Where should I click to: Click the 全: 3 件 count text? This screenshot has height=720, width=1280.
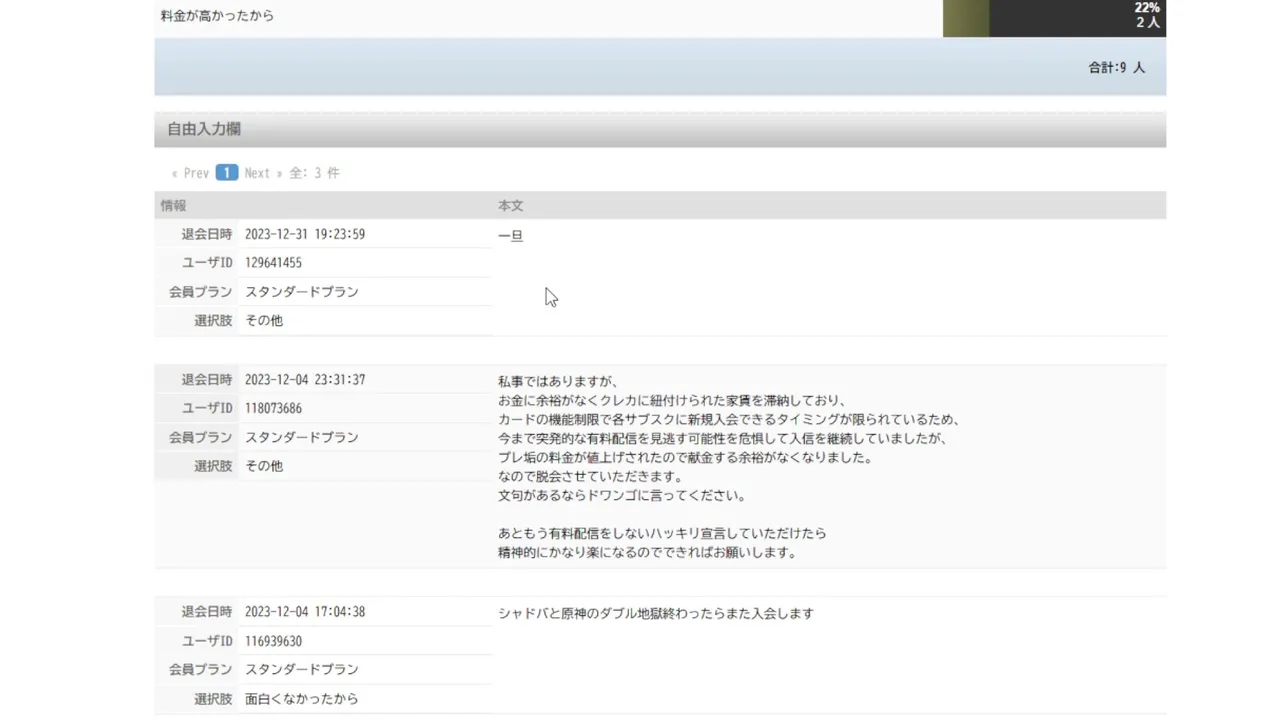314,173
